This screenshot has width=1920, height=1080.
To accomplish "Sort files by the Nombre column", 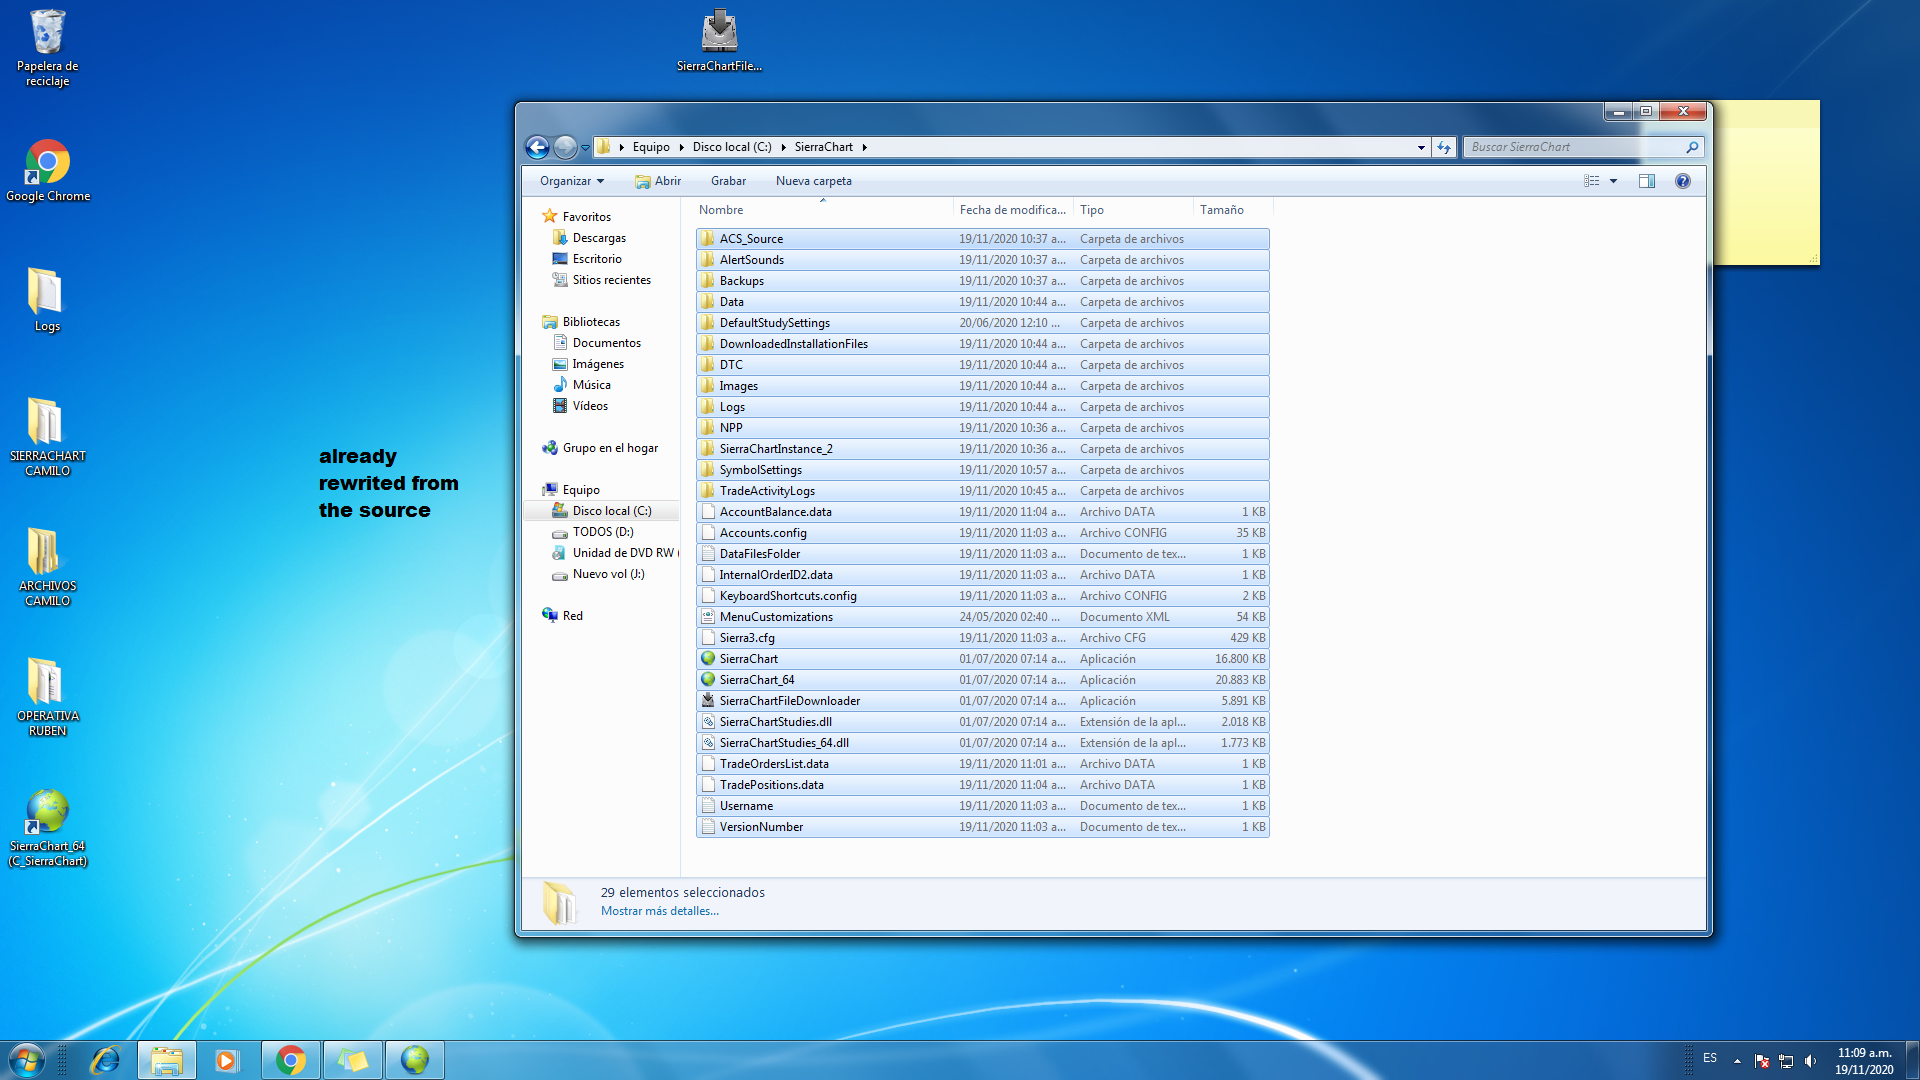I will coord(823,210).
